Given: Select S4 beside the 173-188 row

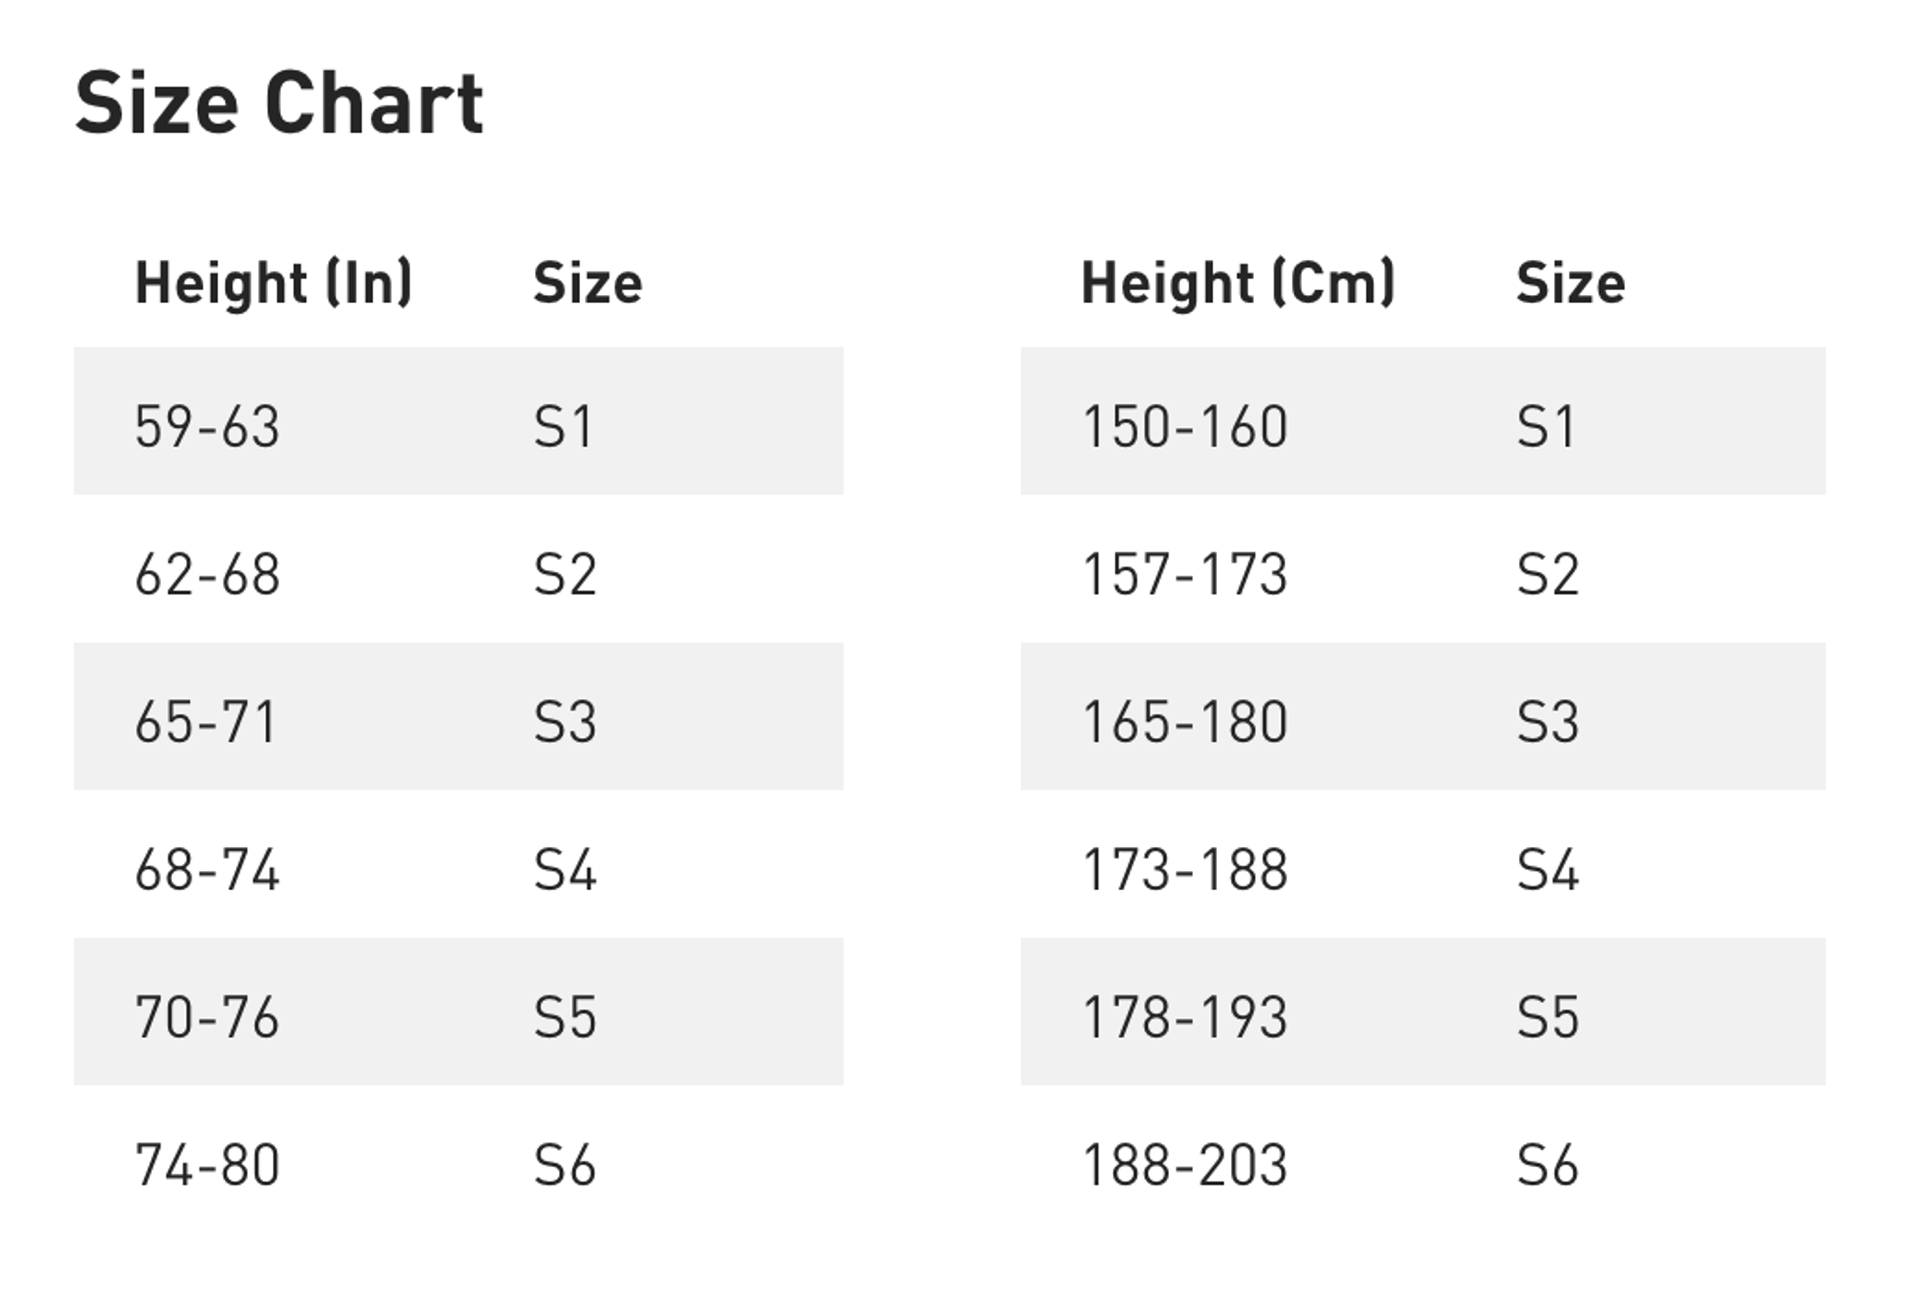Looking at the screenshot, I should (x=1547, y=869).
